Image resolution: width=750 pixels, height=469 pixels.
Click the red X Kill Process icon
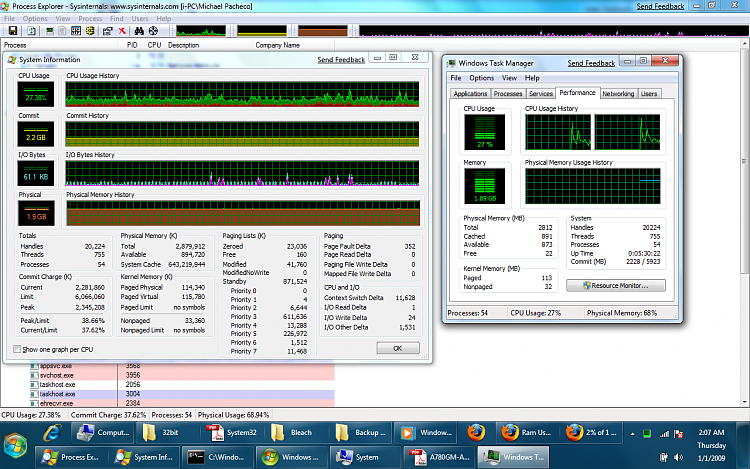(x=122, y=31)
